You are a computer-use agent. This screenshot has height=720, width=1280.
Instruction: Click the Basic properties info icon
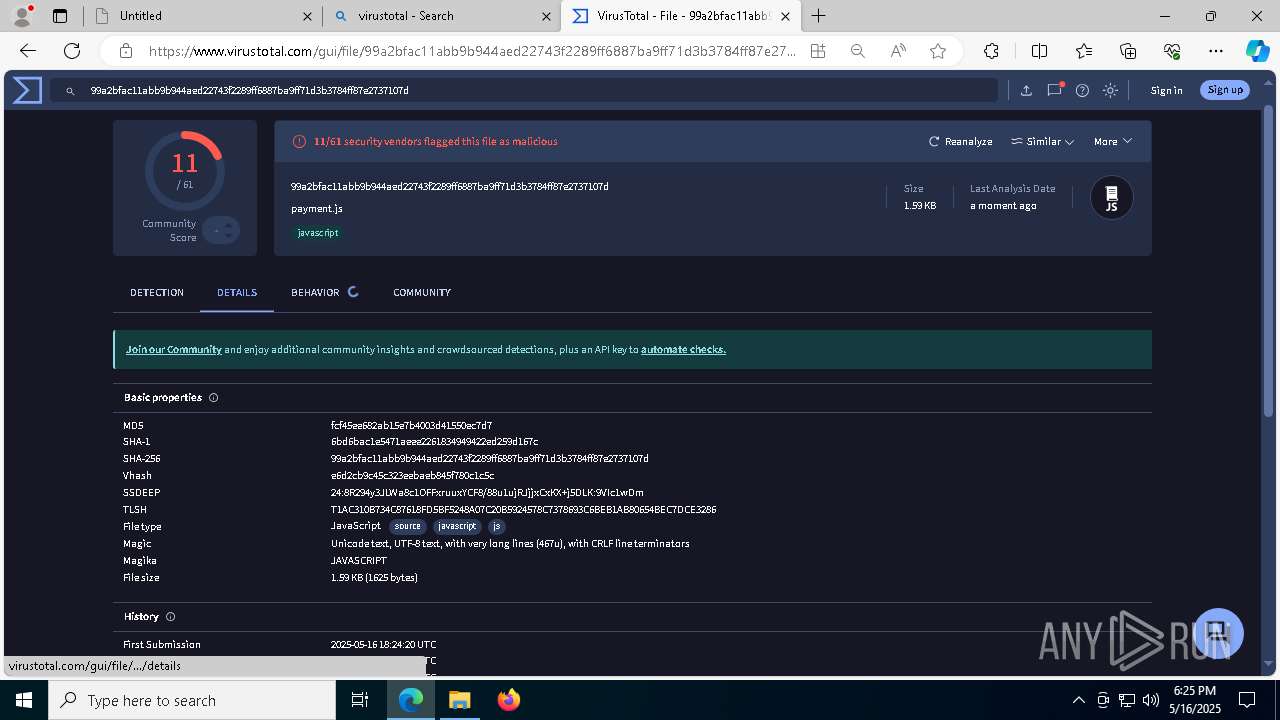(213, 397)
